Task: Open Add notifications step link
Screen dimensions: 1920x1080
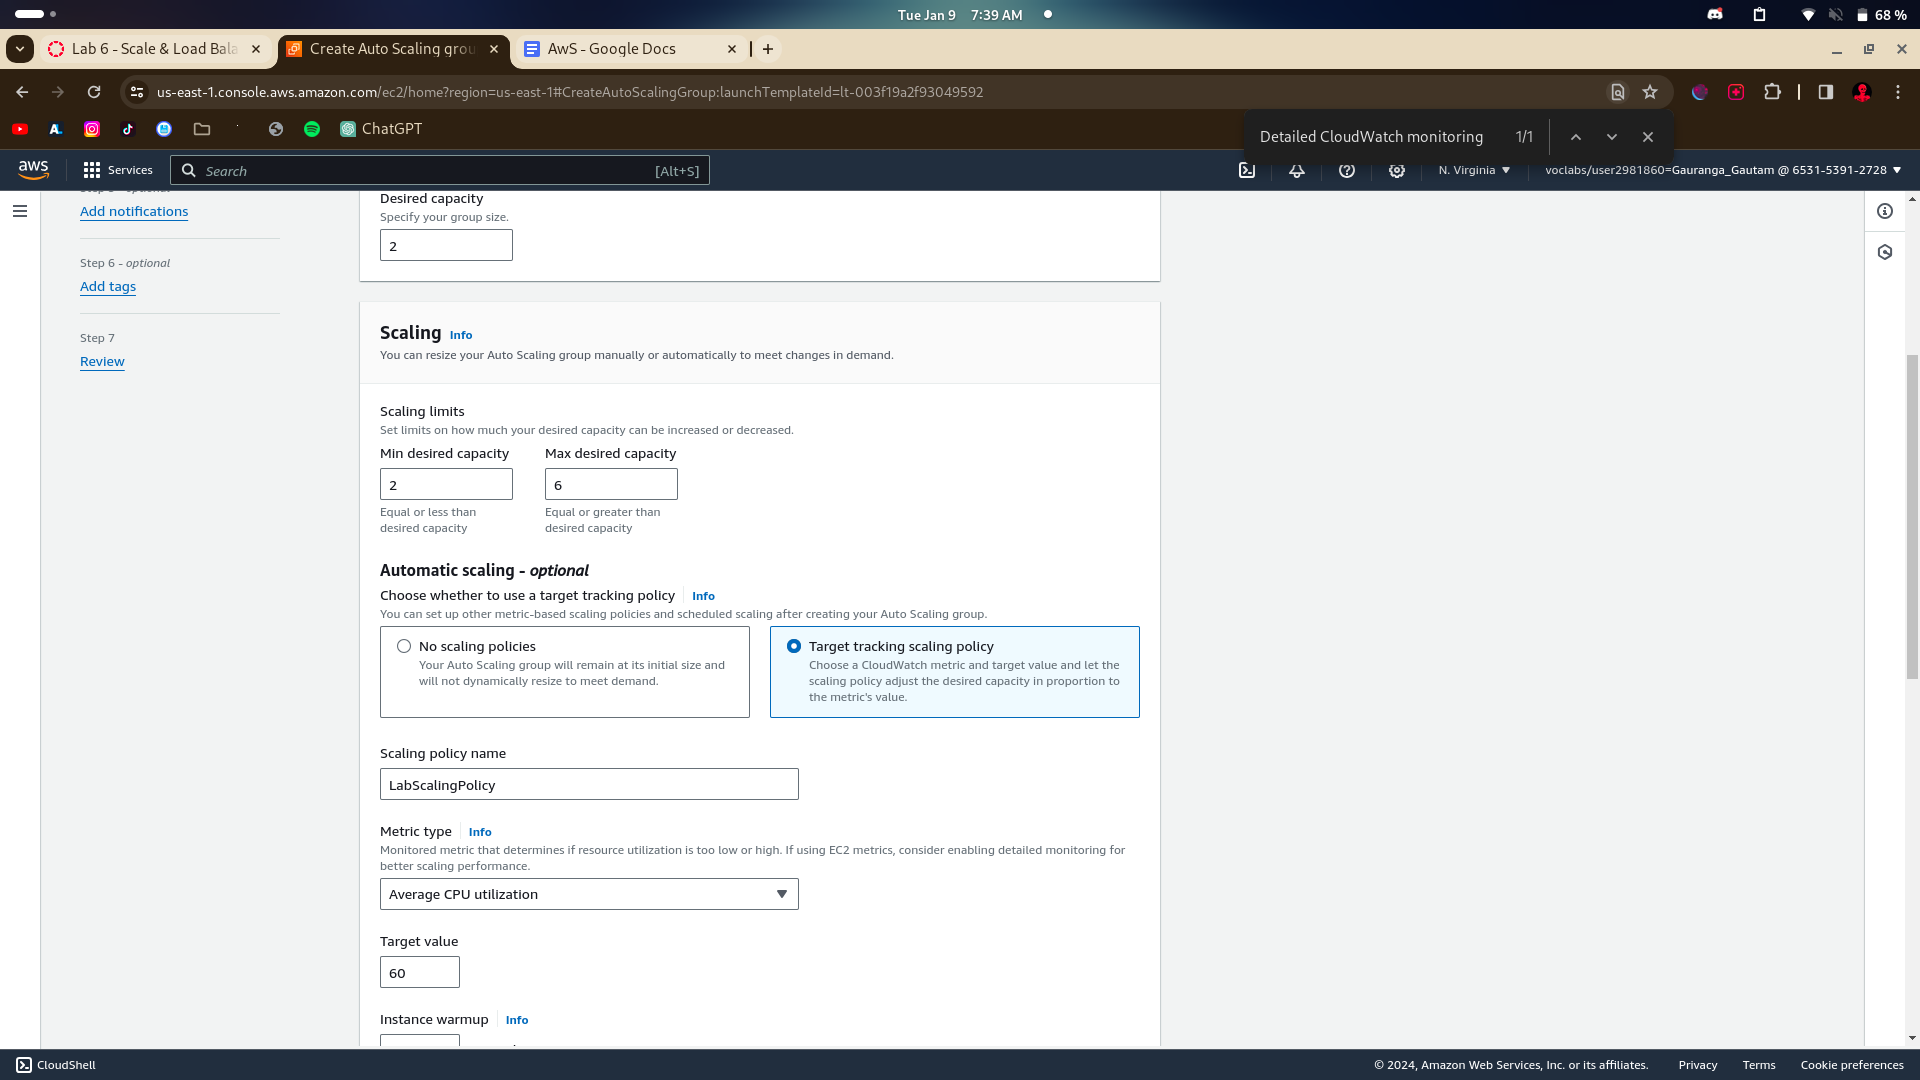Action: tap(134, 211)
